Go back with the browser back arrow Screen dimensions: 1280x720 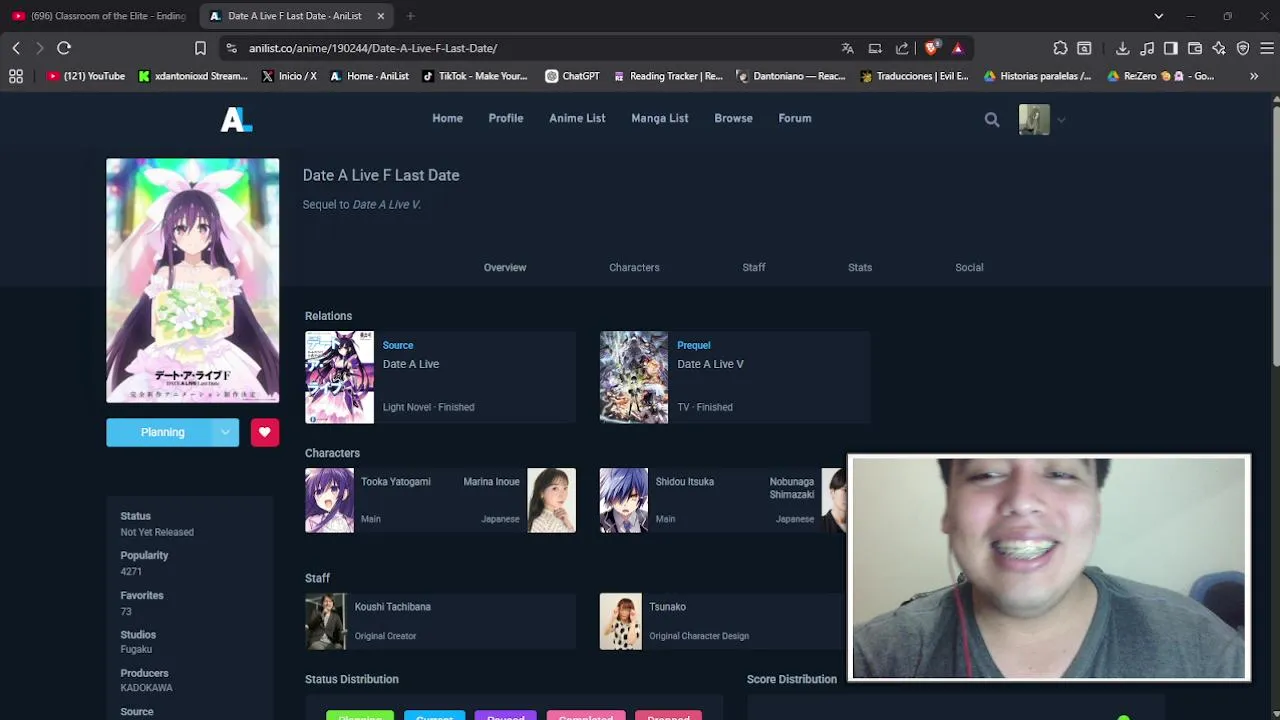pos(16,48)
